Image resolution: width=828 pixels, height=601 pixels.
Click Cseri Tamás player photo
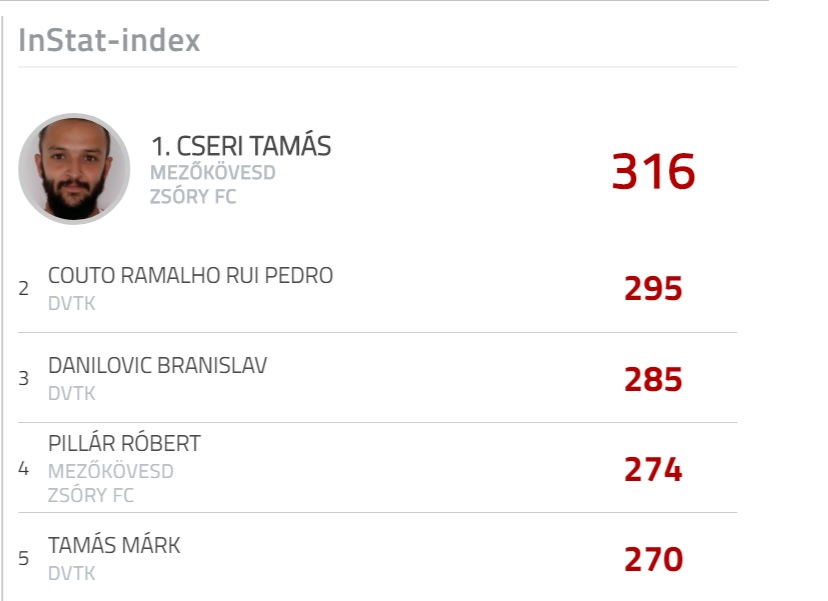tap(74, 168)
